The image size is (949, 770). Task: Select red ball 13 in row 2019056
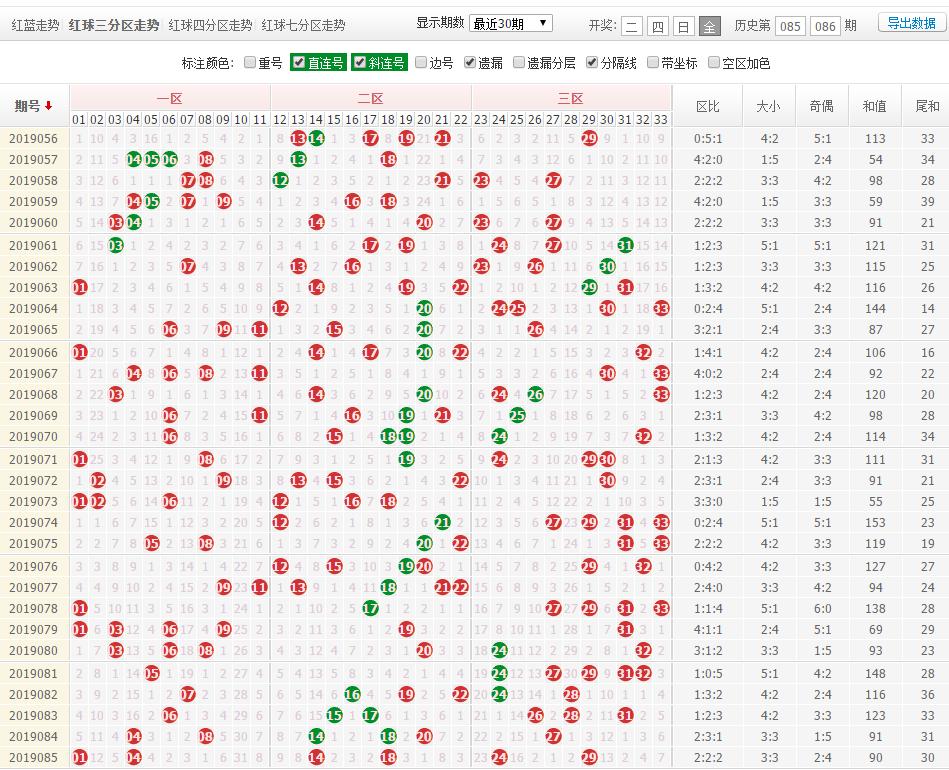click(x=298, y=139)
